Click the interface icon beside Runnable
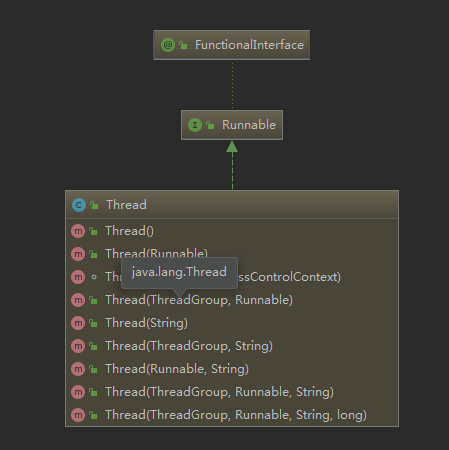The height and width of the screenshot is (450, 449). (195, 125)
